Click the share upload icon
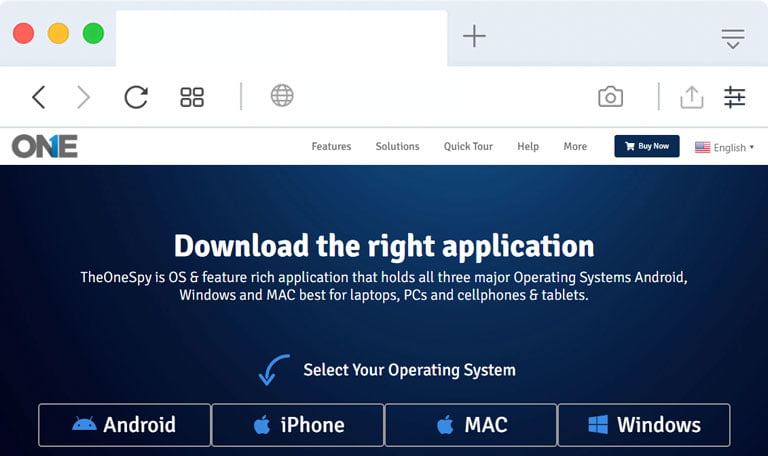 point(692,96)
